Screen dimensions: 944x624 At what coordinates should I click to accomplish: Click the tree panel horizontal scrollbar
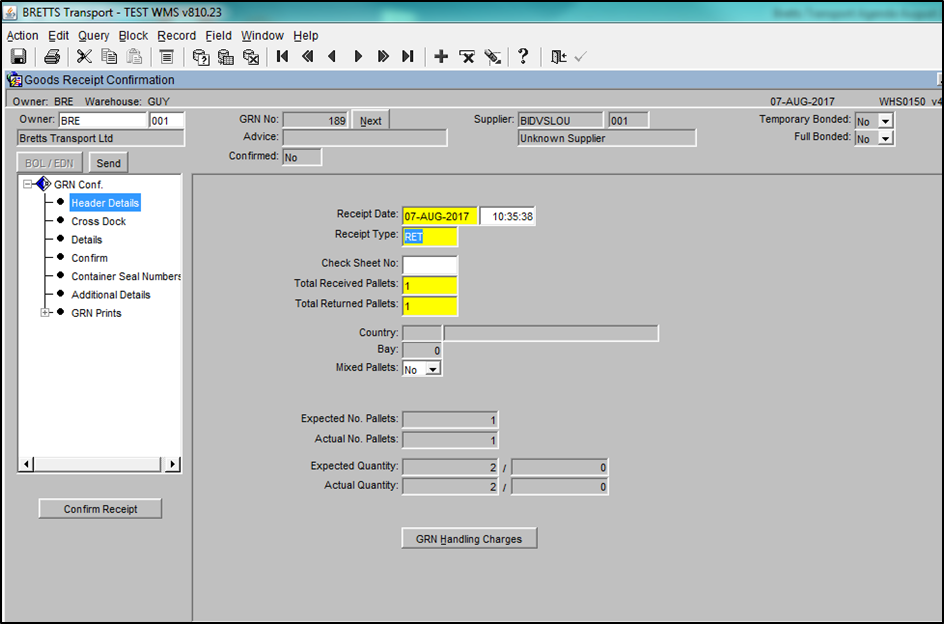click(99, 464)
